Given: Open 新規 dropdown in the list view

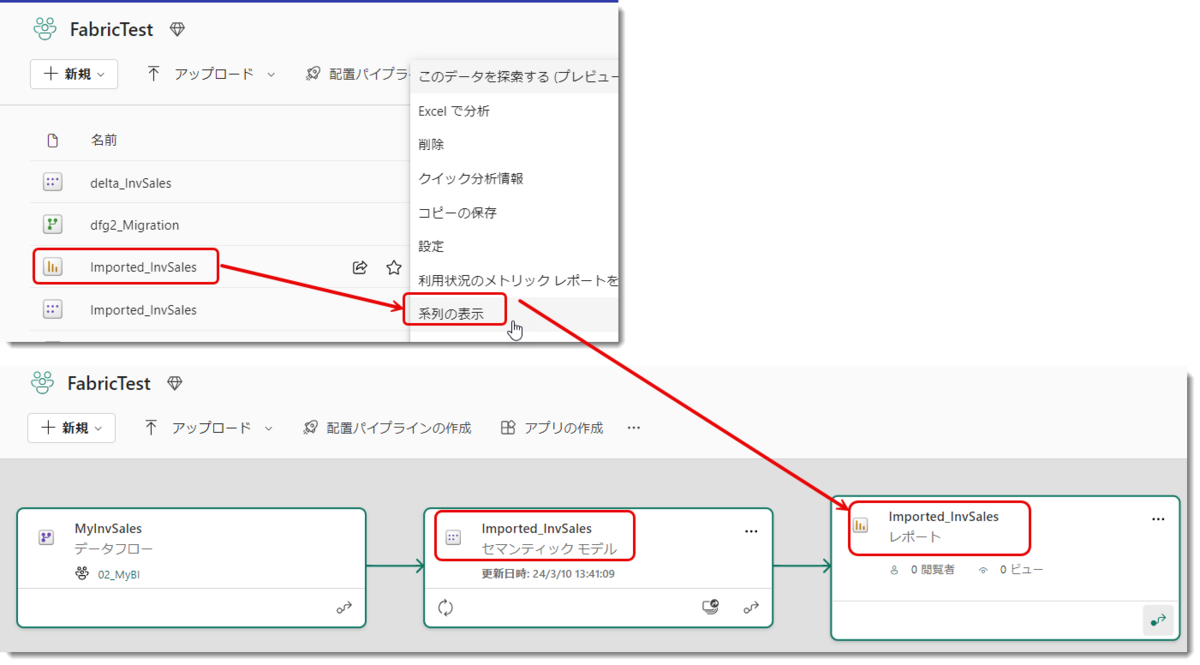Looking at the screenshot, I should tap(74, 74).
